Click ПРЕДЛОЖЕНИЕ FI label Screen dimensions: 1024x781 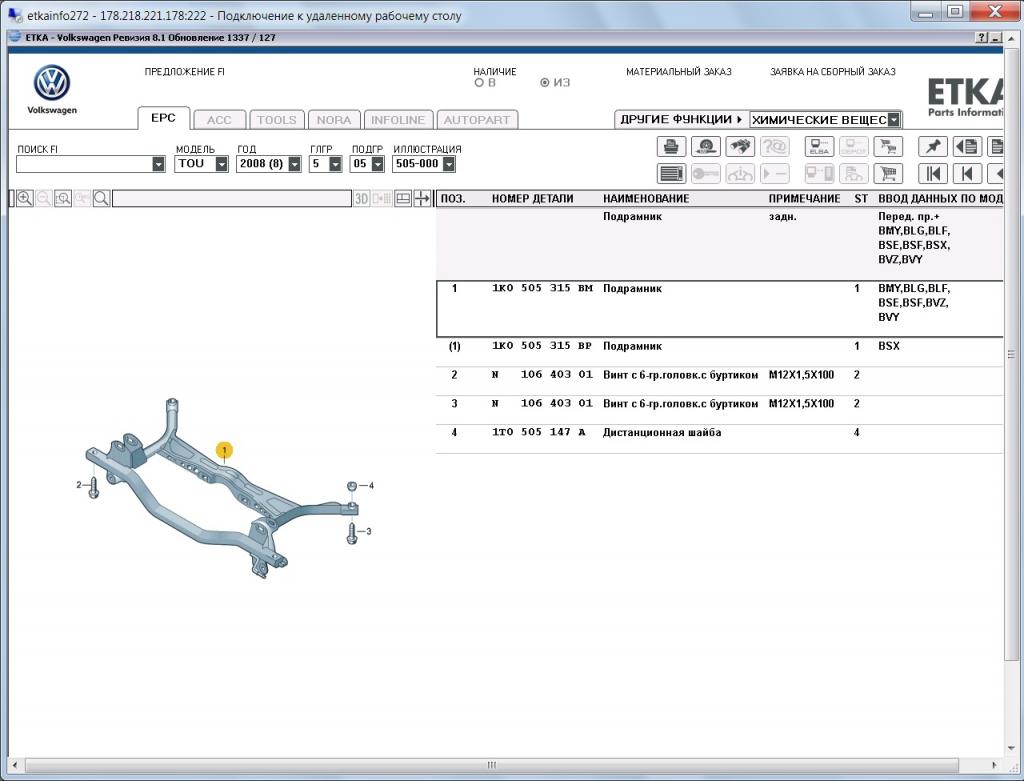tap(185, 72)
